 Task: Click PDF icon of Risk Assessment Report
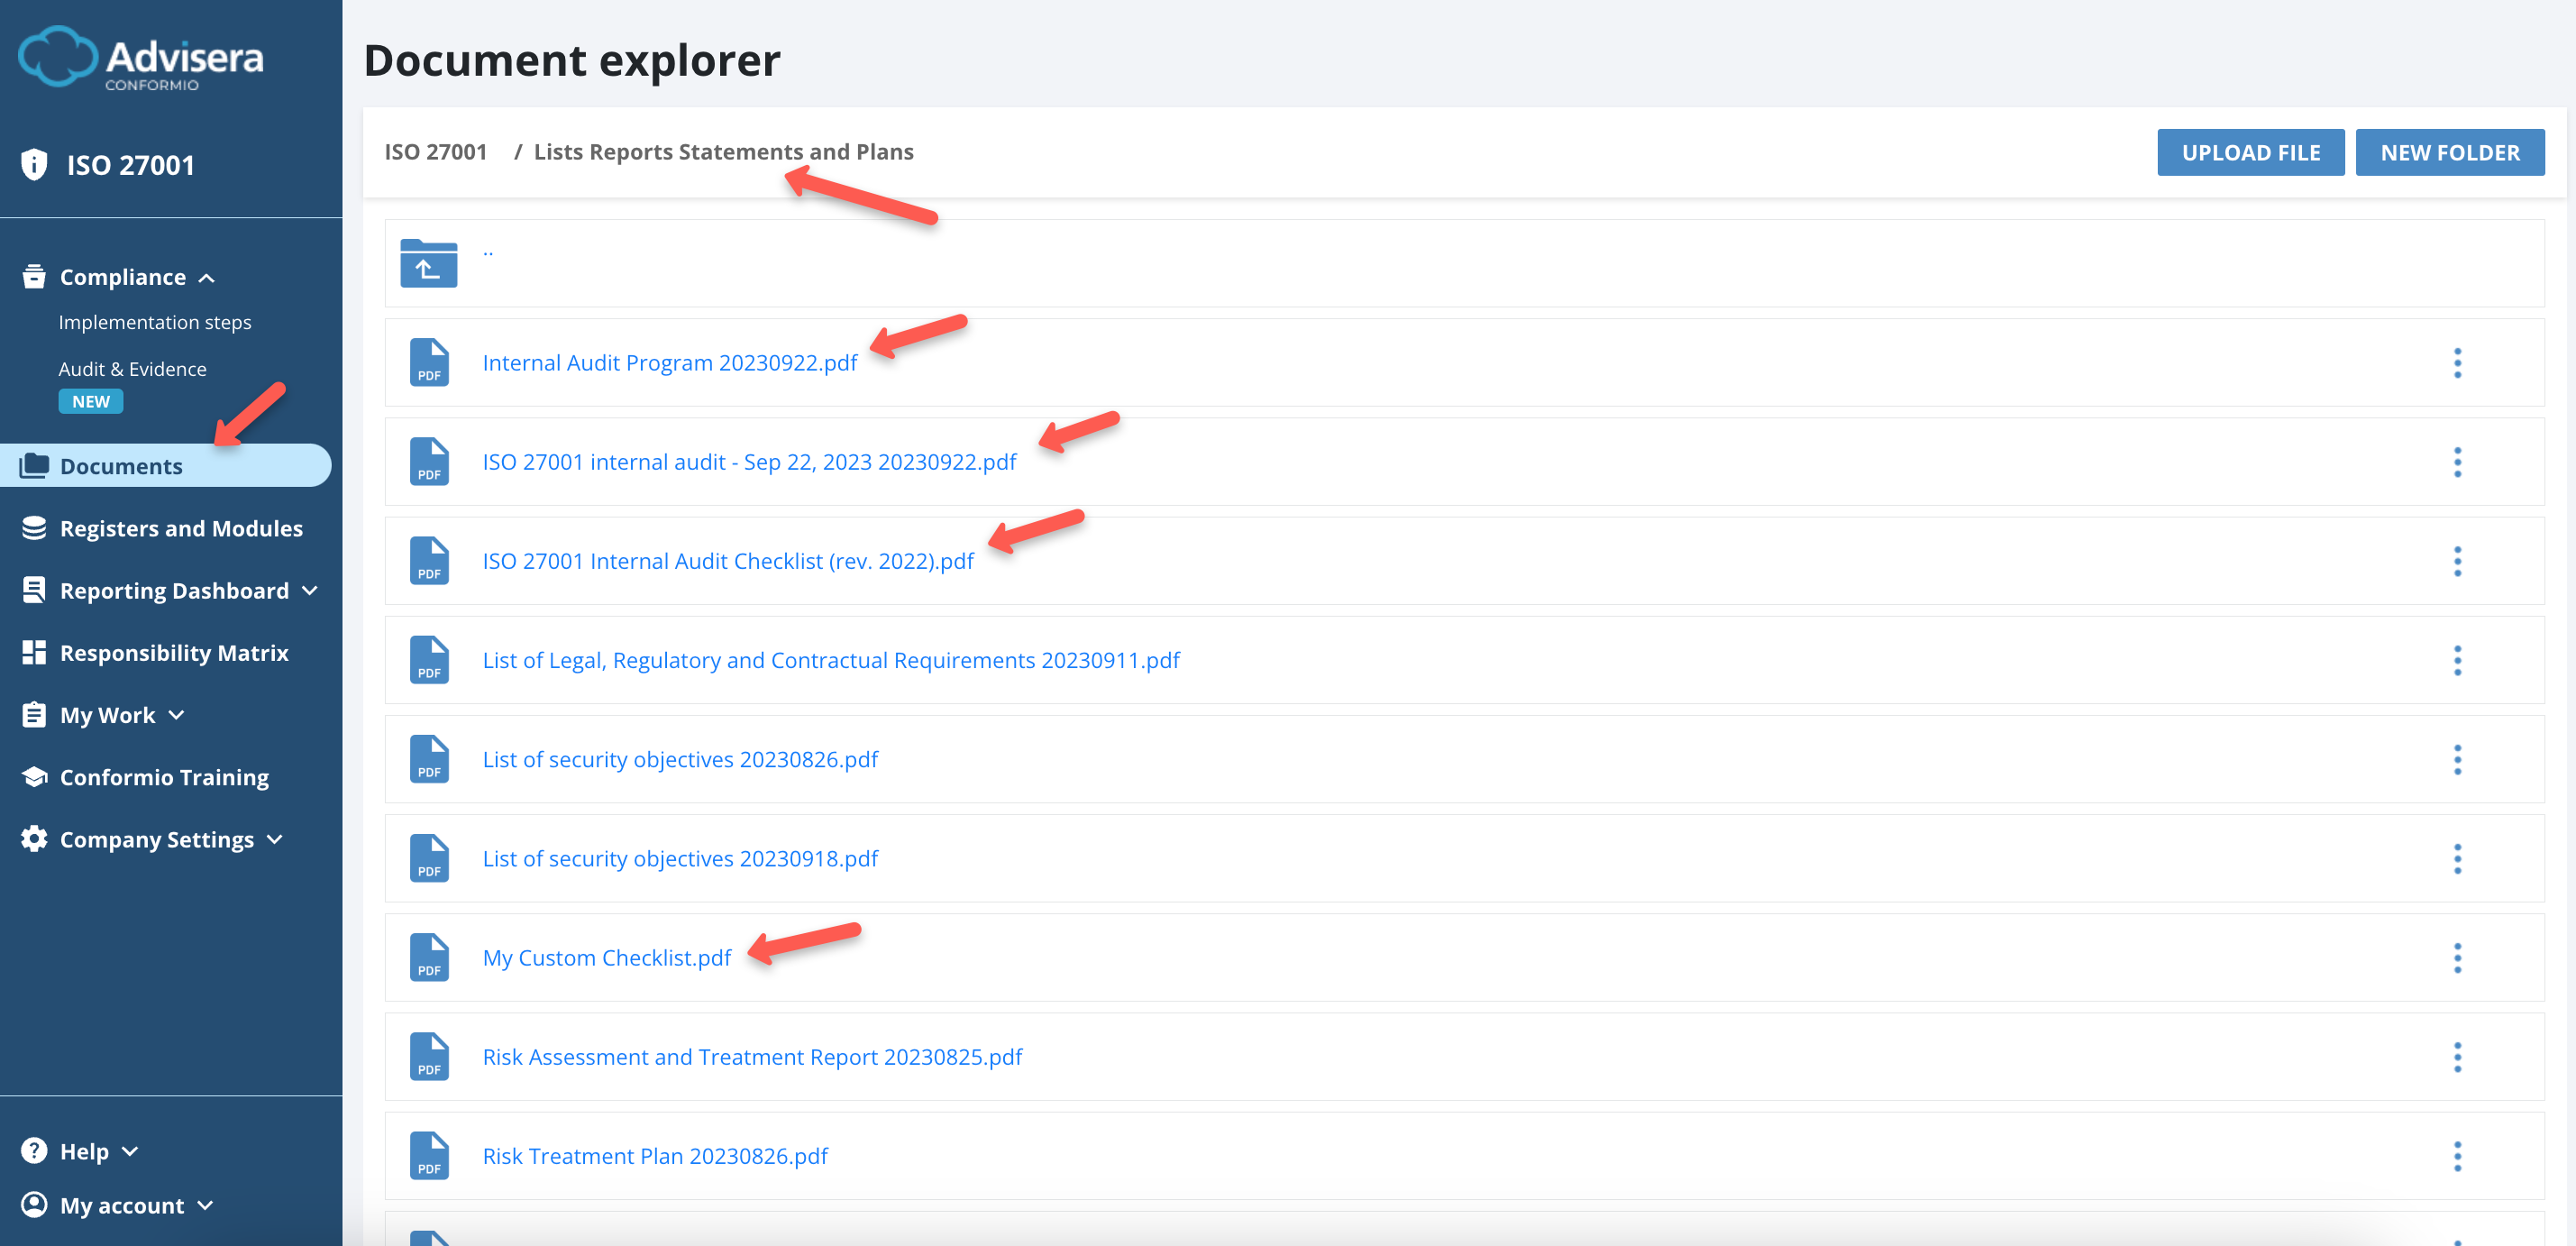click(429, 1057)
